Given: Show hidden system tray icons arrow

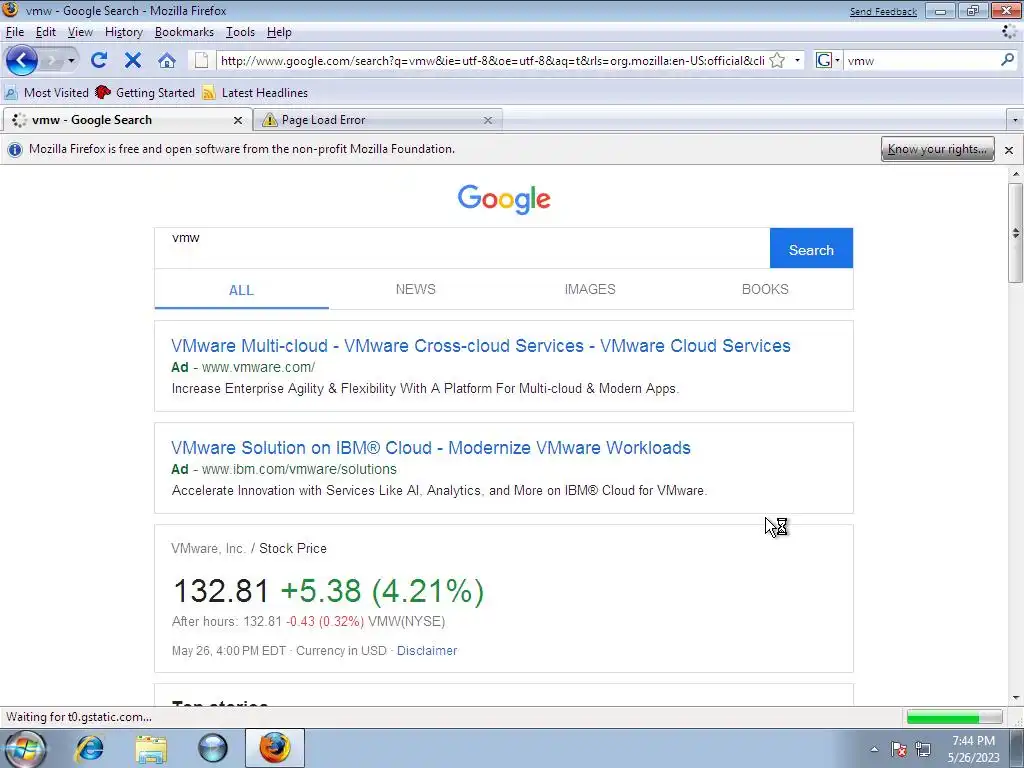Looking at the screenshot, I should (x=874, y=749).
